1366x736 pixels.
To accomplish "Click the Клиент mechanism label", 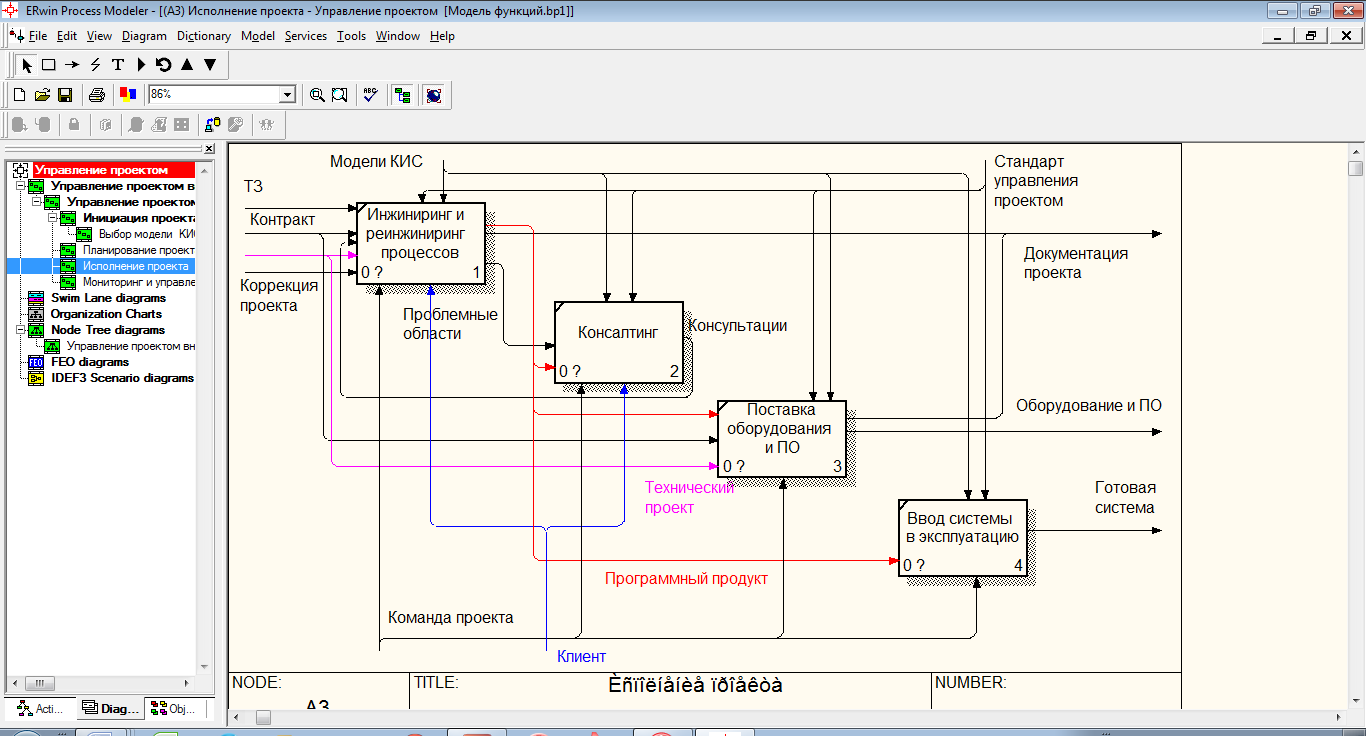I will click(581, 657).
